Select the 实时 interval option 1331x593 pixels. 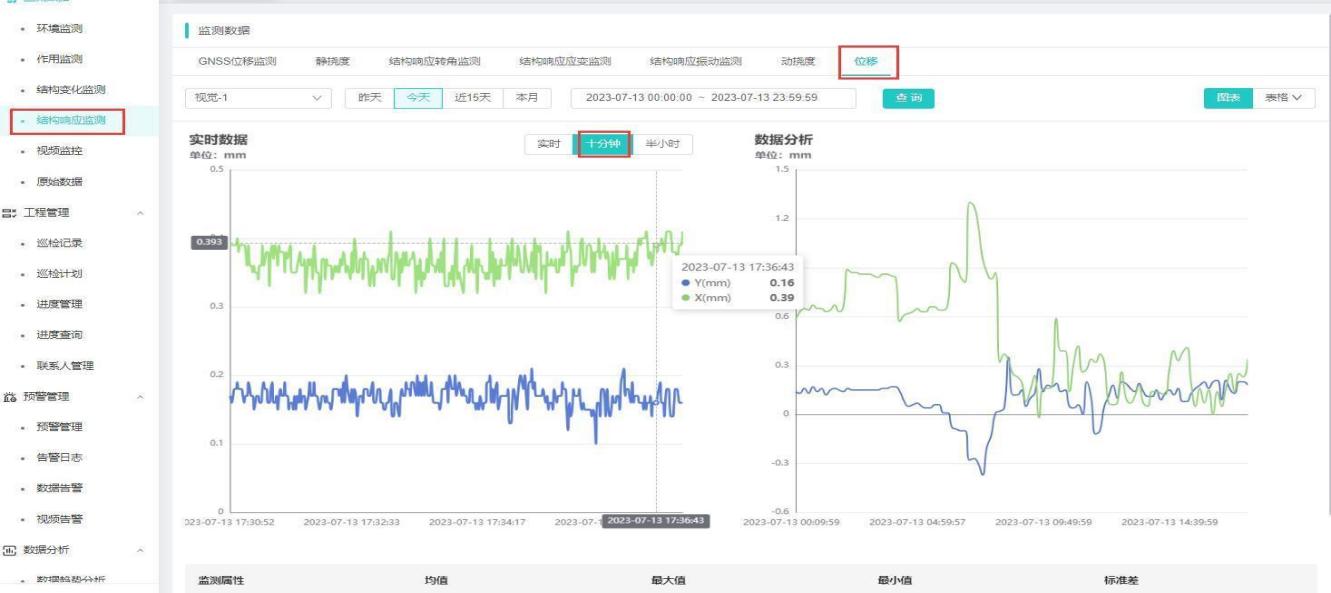pyautogui.click(x=549, y=144)
